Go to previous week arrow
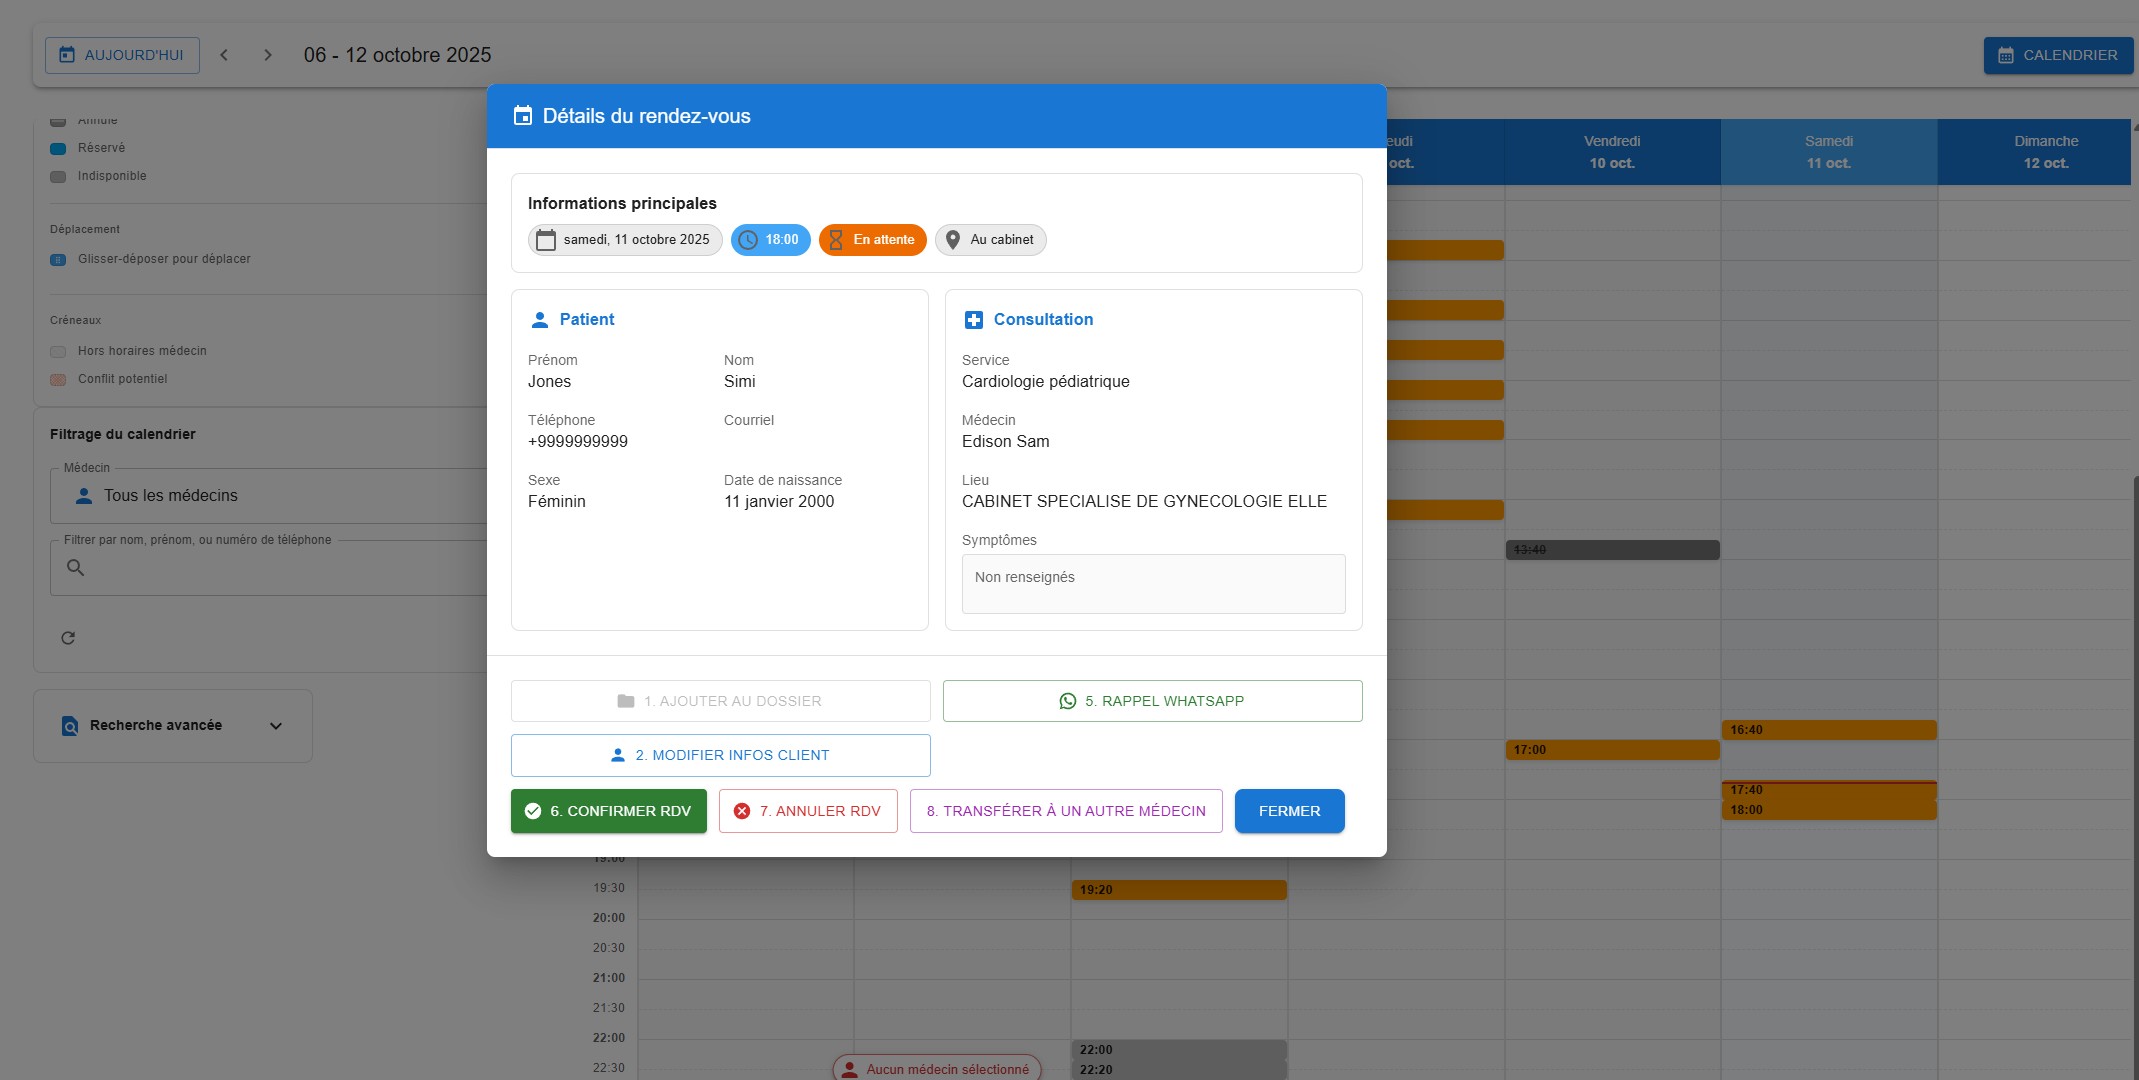Viewport: 2139px width, 1080px height. pyautogui.click(x=224, y=55)
